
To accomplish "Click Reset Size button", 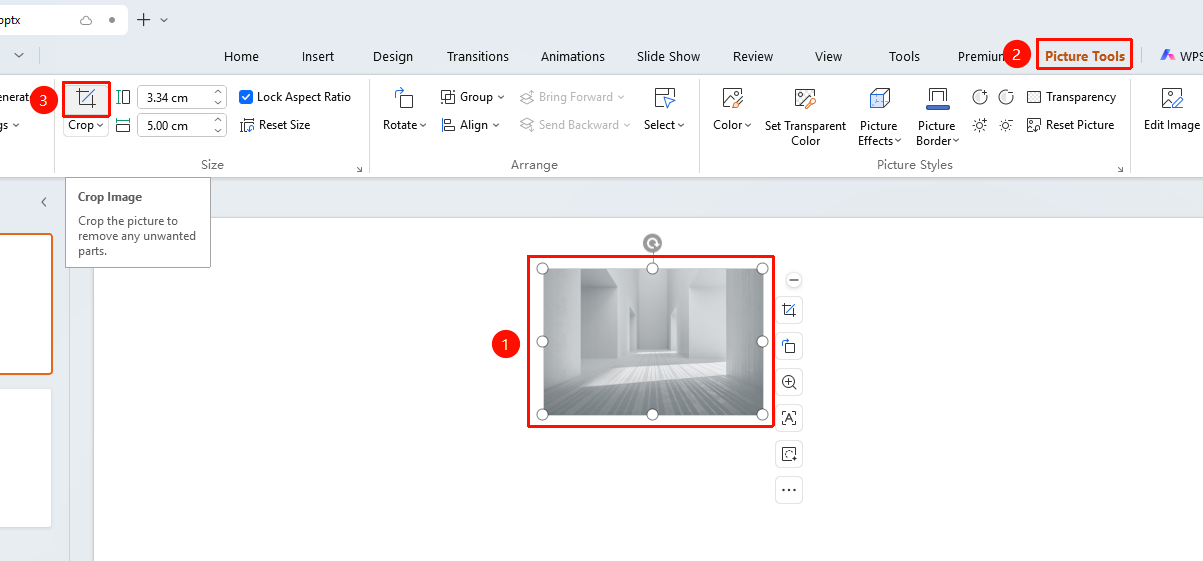I will 275,125.
